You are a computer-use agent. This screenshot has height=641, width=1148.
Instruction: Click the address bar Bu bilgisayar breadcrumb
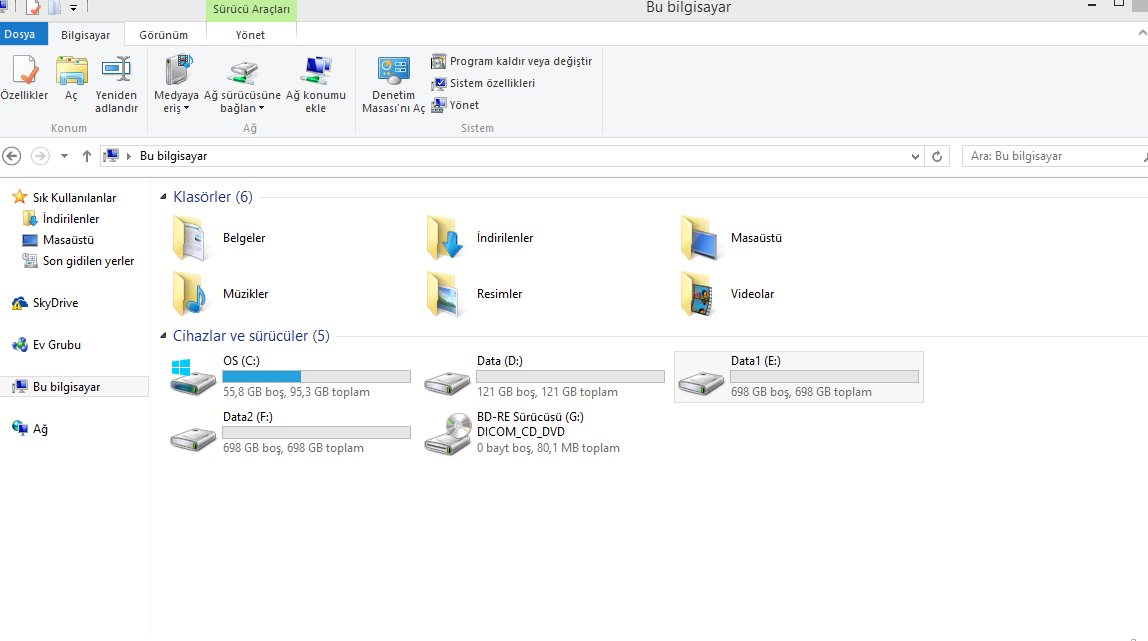[x=174, y=156]
